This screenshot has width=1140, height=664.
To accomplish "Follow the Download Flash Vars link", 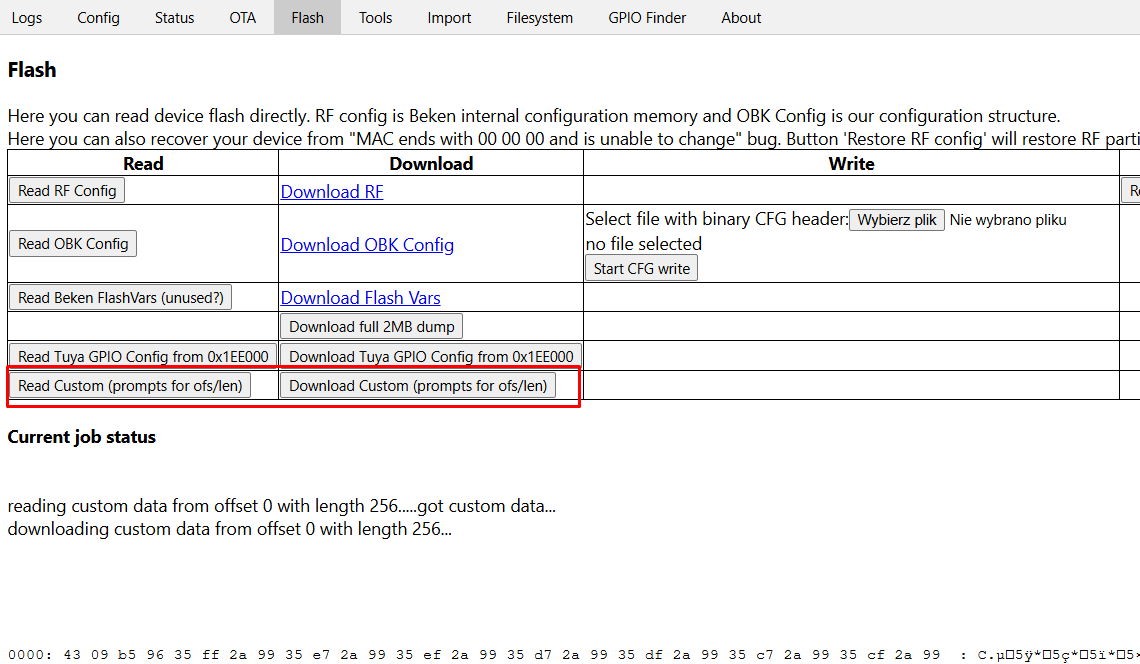I will 361,297.
